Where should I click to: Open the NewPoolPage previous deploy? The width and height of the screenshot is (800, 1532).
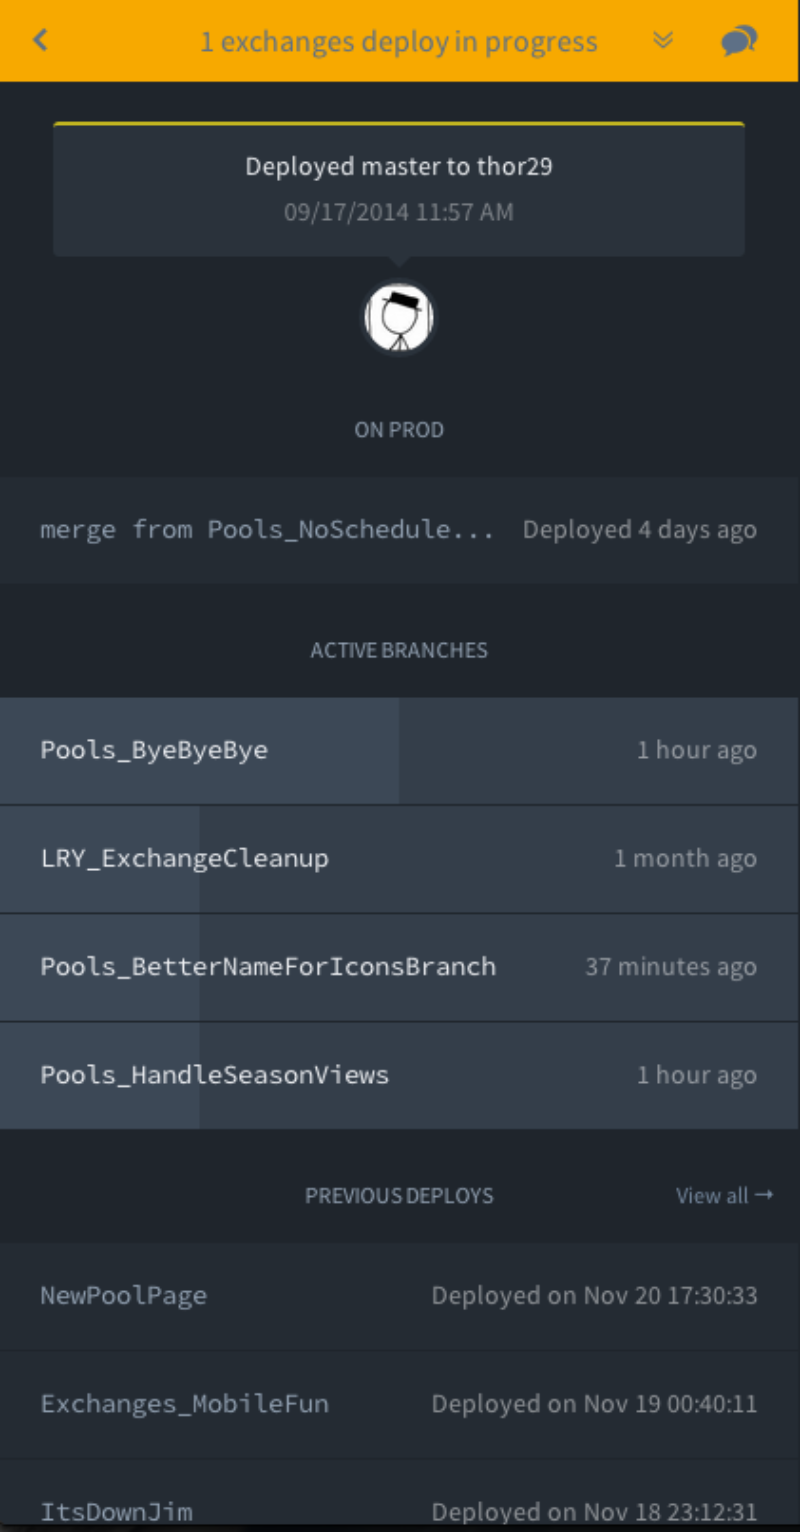coord(400,1296)
